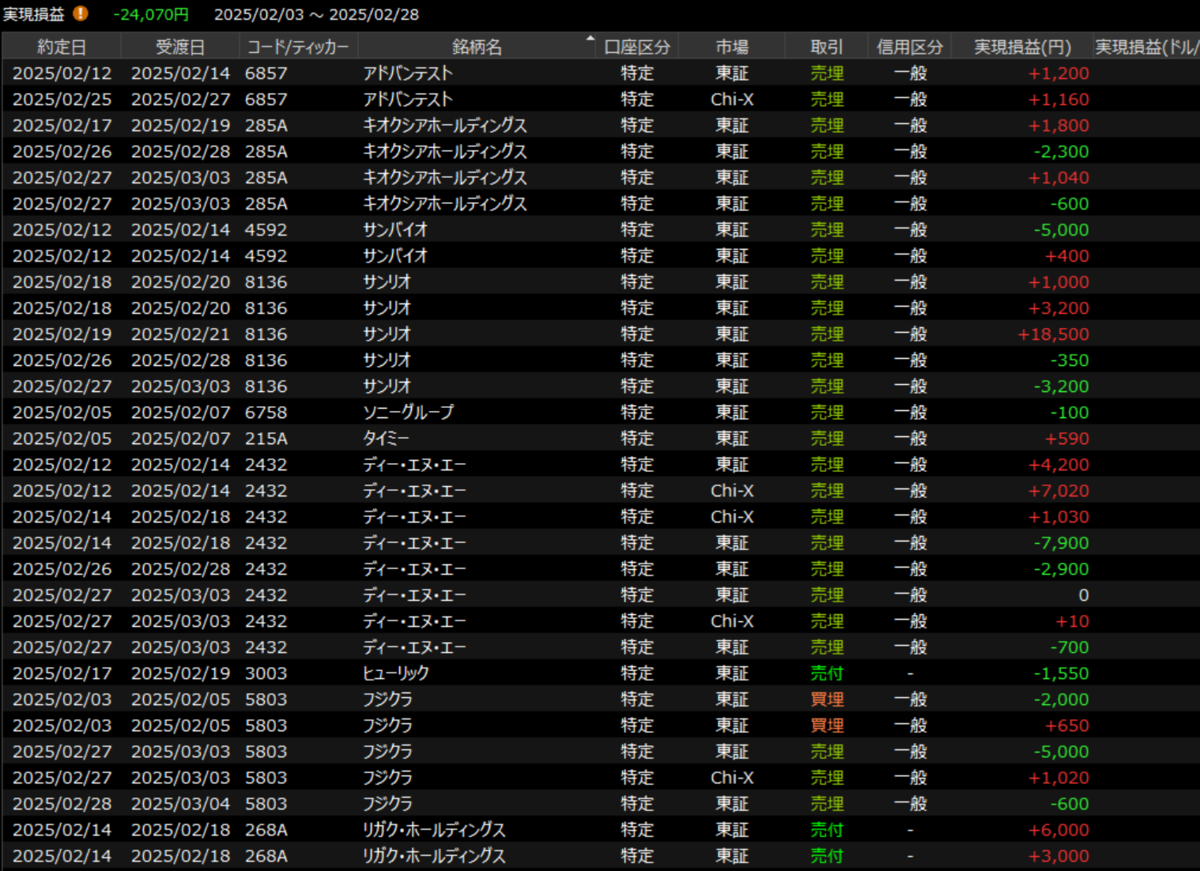Select the -700 loss cell
The width and height of the screenshot is (1200, 871).
[1070, 646]
